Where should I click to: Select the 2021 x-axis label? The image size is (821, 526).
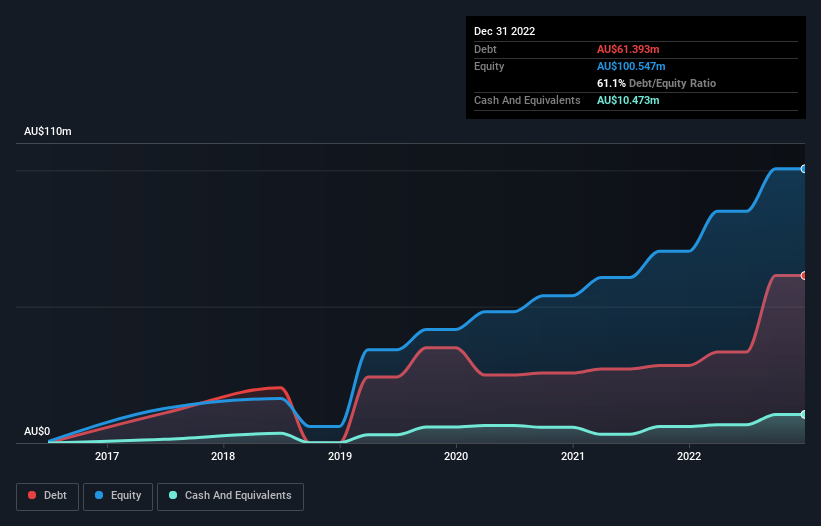[573, 456]
